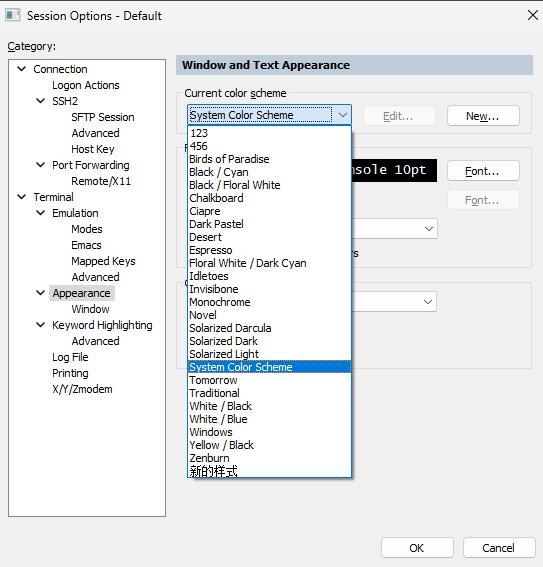Screen dimensions: 543x567
Task: Pick Espresso color scheme
Action: pyautogui.click(x=269, y=250)
